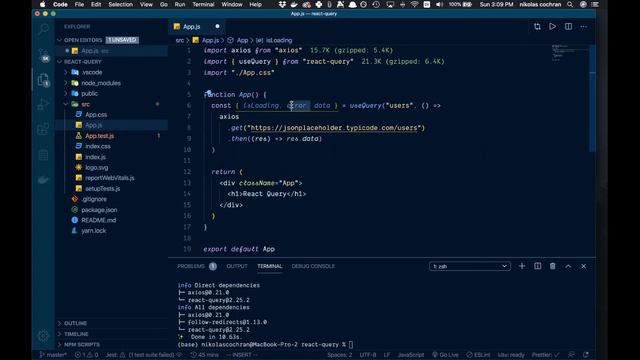Collapse the REACT-QUERY folder section

coord(82,62)
